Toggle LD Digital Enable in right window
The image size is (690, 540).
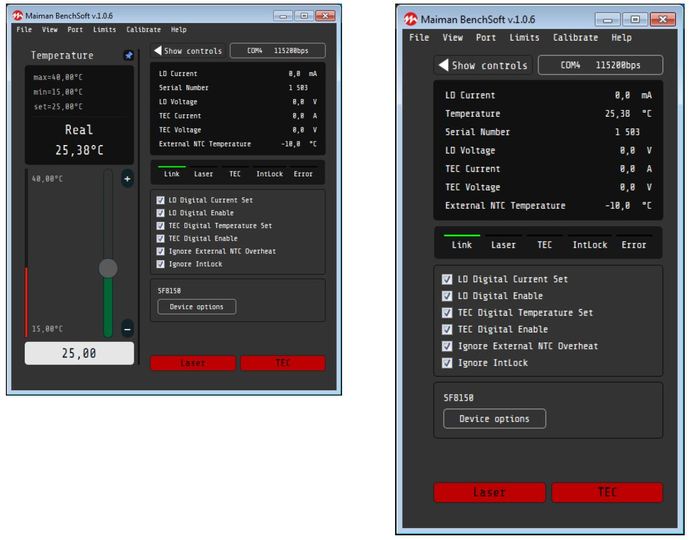click(x=447, y=296)
